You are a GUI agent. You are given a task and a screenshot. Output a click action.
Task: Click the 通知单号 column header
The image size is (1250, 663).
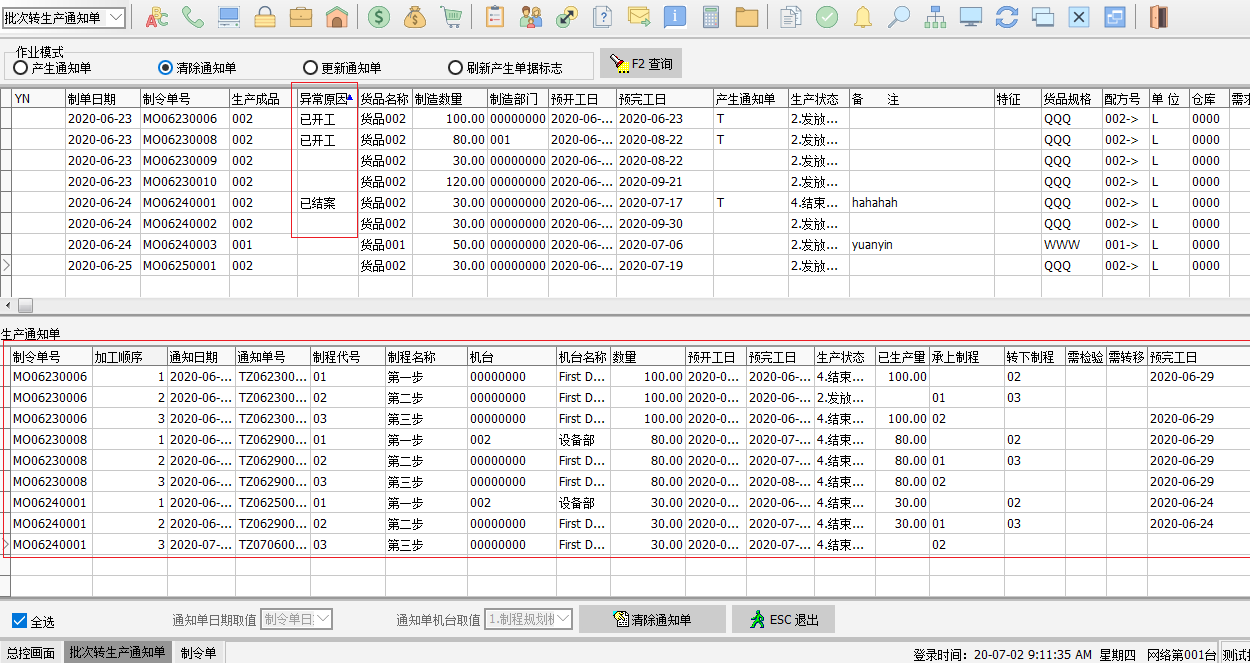[x=272, y=357]
